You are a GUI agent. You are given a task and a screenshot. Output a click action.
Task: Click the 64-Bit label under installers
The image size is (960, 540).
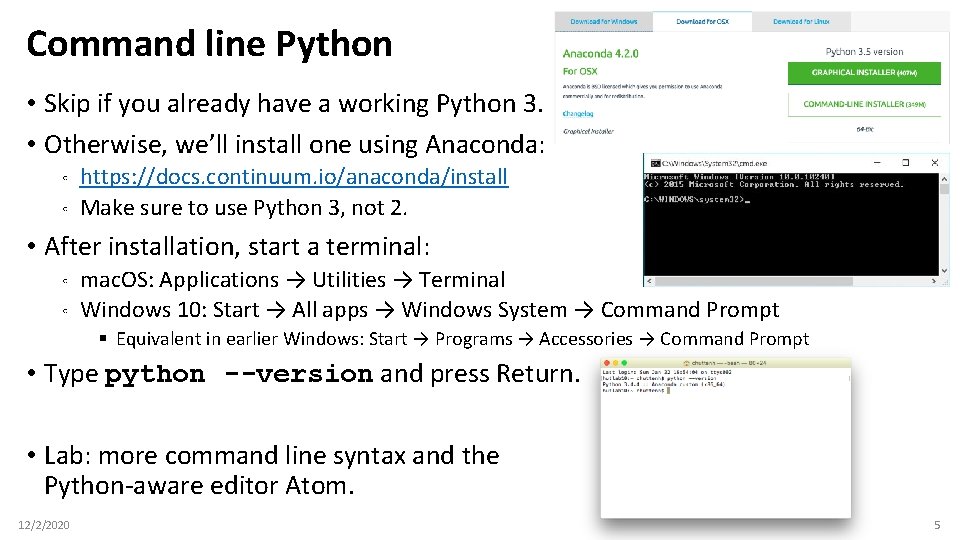pos(864,129)
